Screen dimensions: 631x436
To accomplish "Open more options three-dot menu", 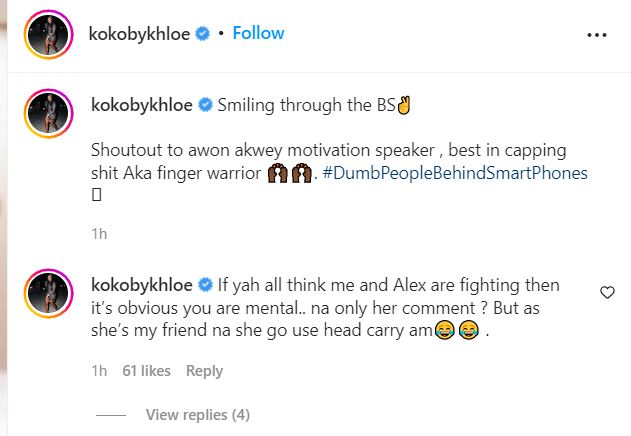I will [x=597, y=34].
